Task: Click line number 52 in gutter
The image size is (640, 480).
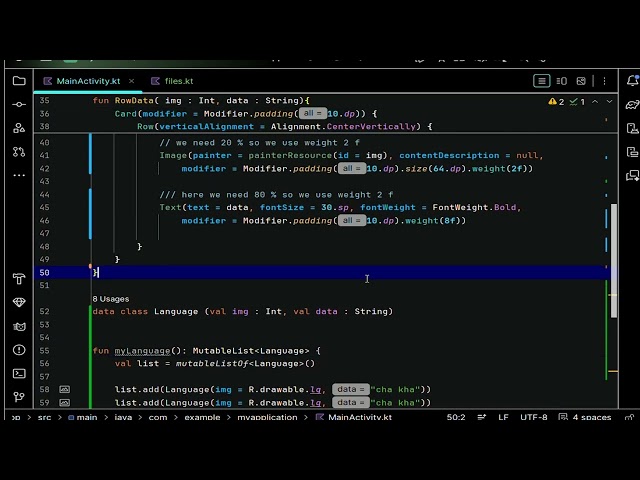Action: [44, 311]
